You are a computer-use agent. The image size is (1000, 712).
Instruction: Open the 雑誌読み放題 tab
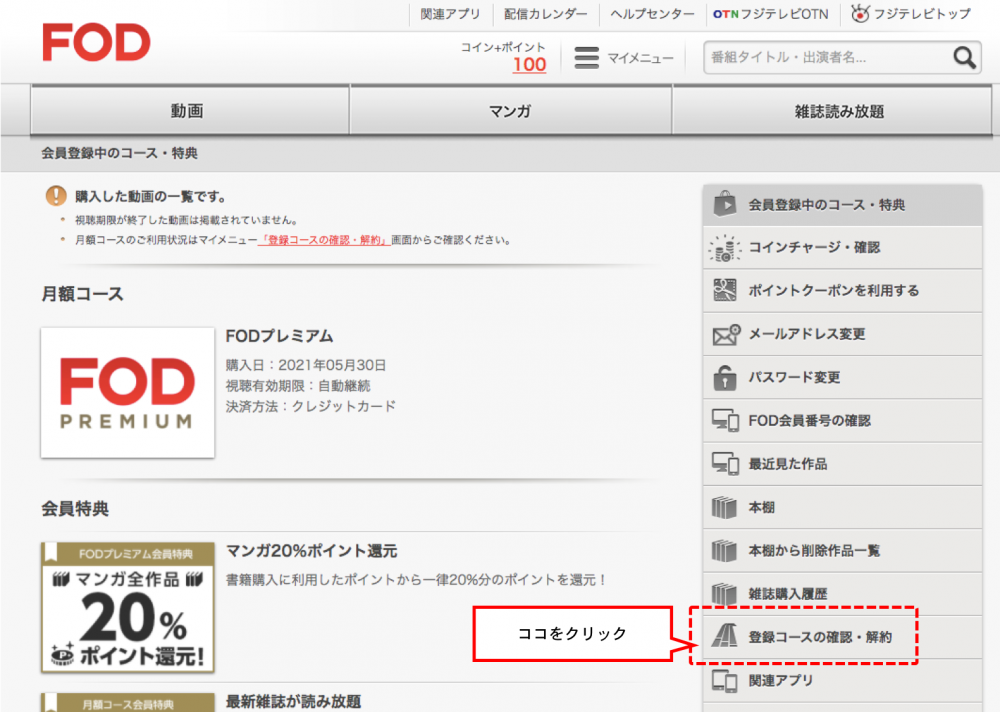click(832, 110)
